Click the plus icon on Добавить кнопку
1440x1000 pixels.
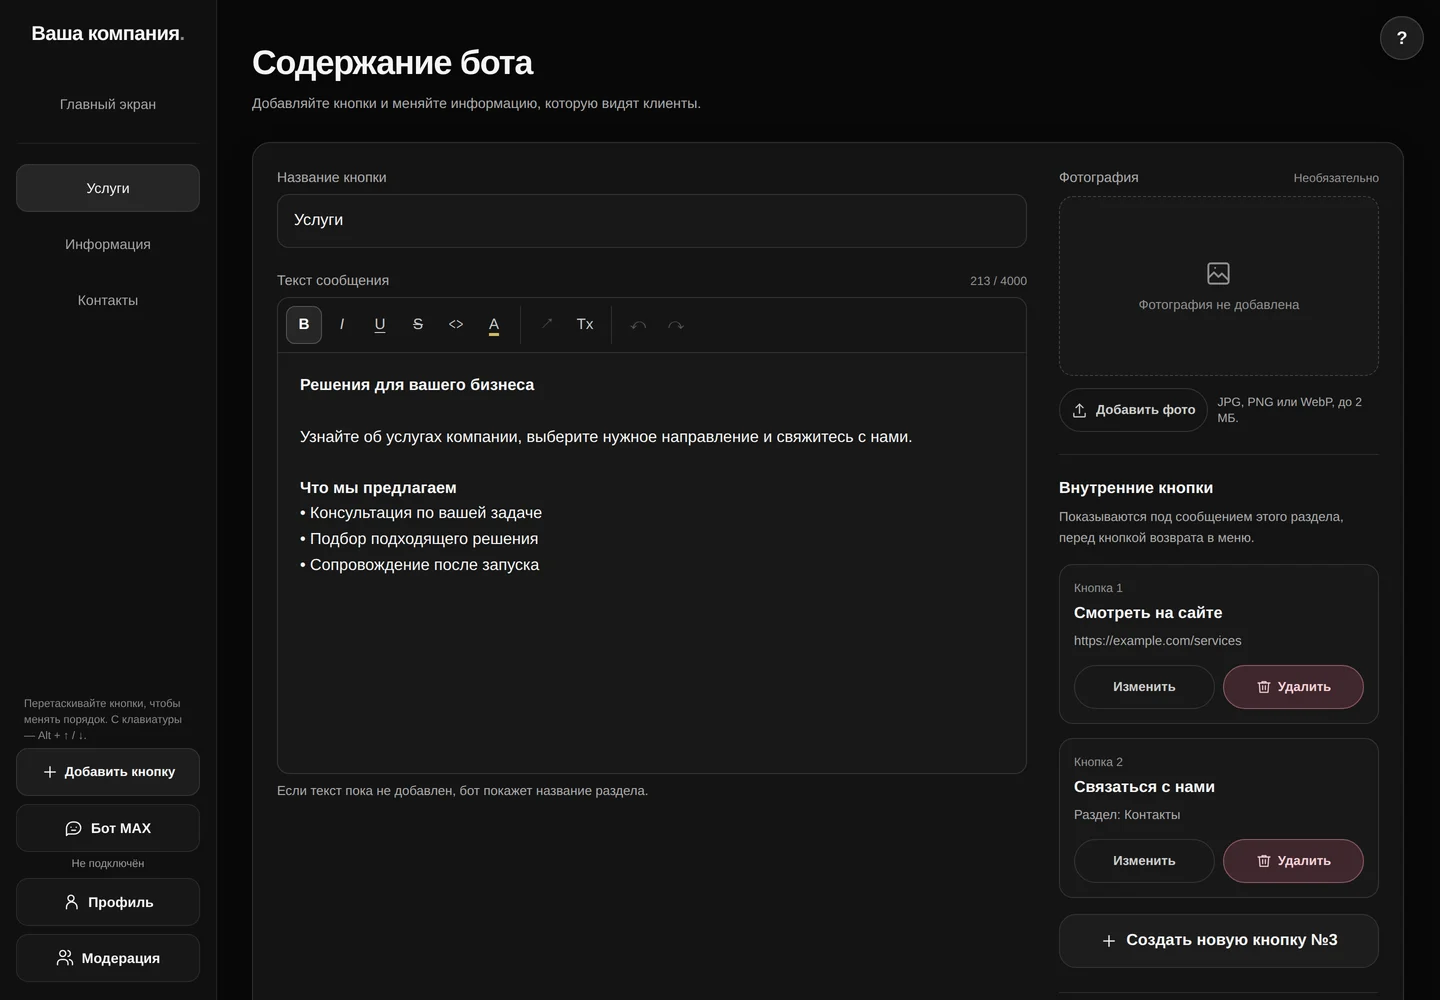tap(50, 772)
